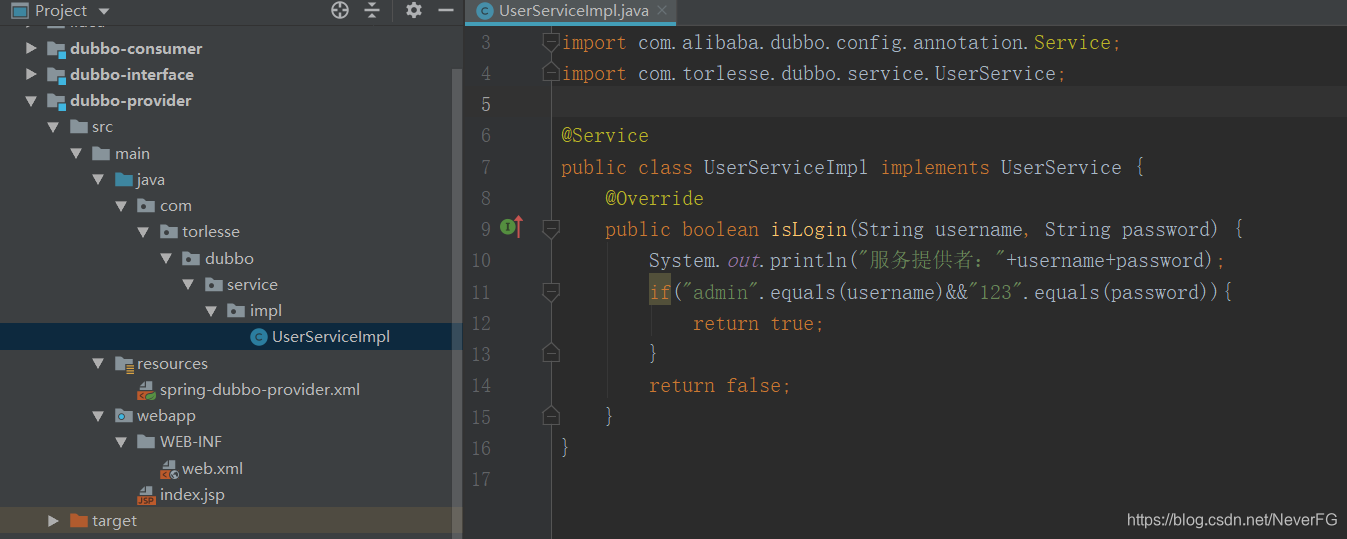Click line number 5 in the gutter
The width and height of the screenshot is (1347, 539).
point(485,104)
